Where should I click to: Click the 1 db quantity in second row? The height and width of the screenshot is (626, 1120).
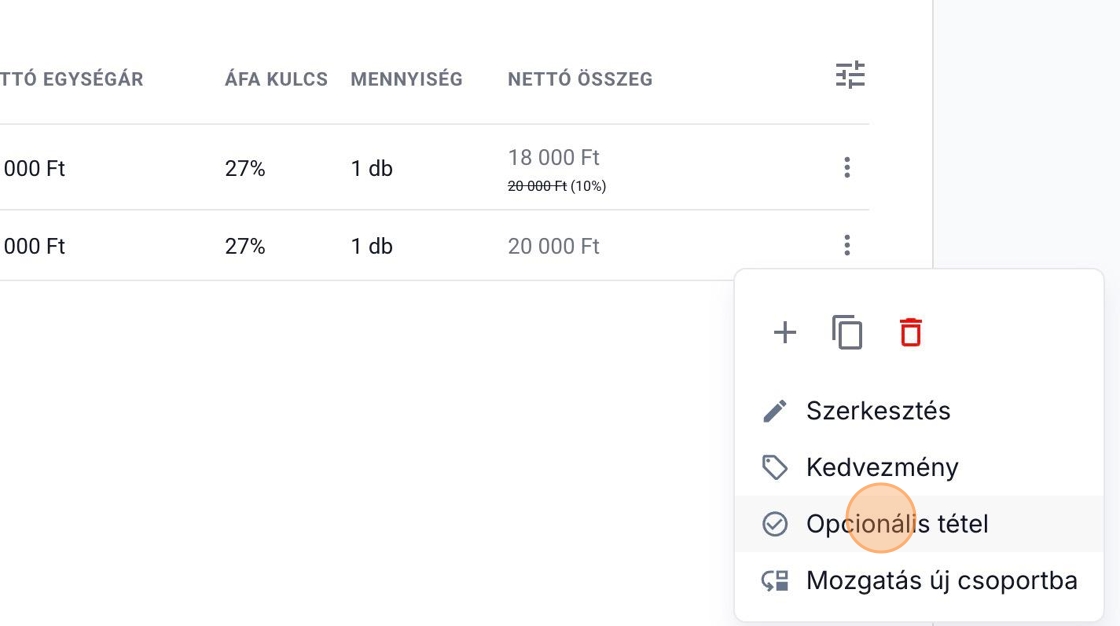(x=371, y=246)
